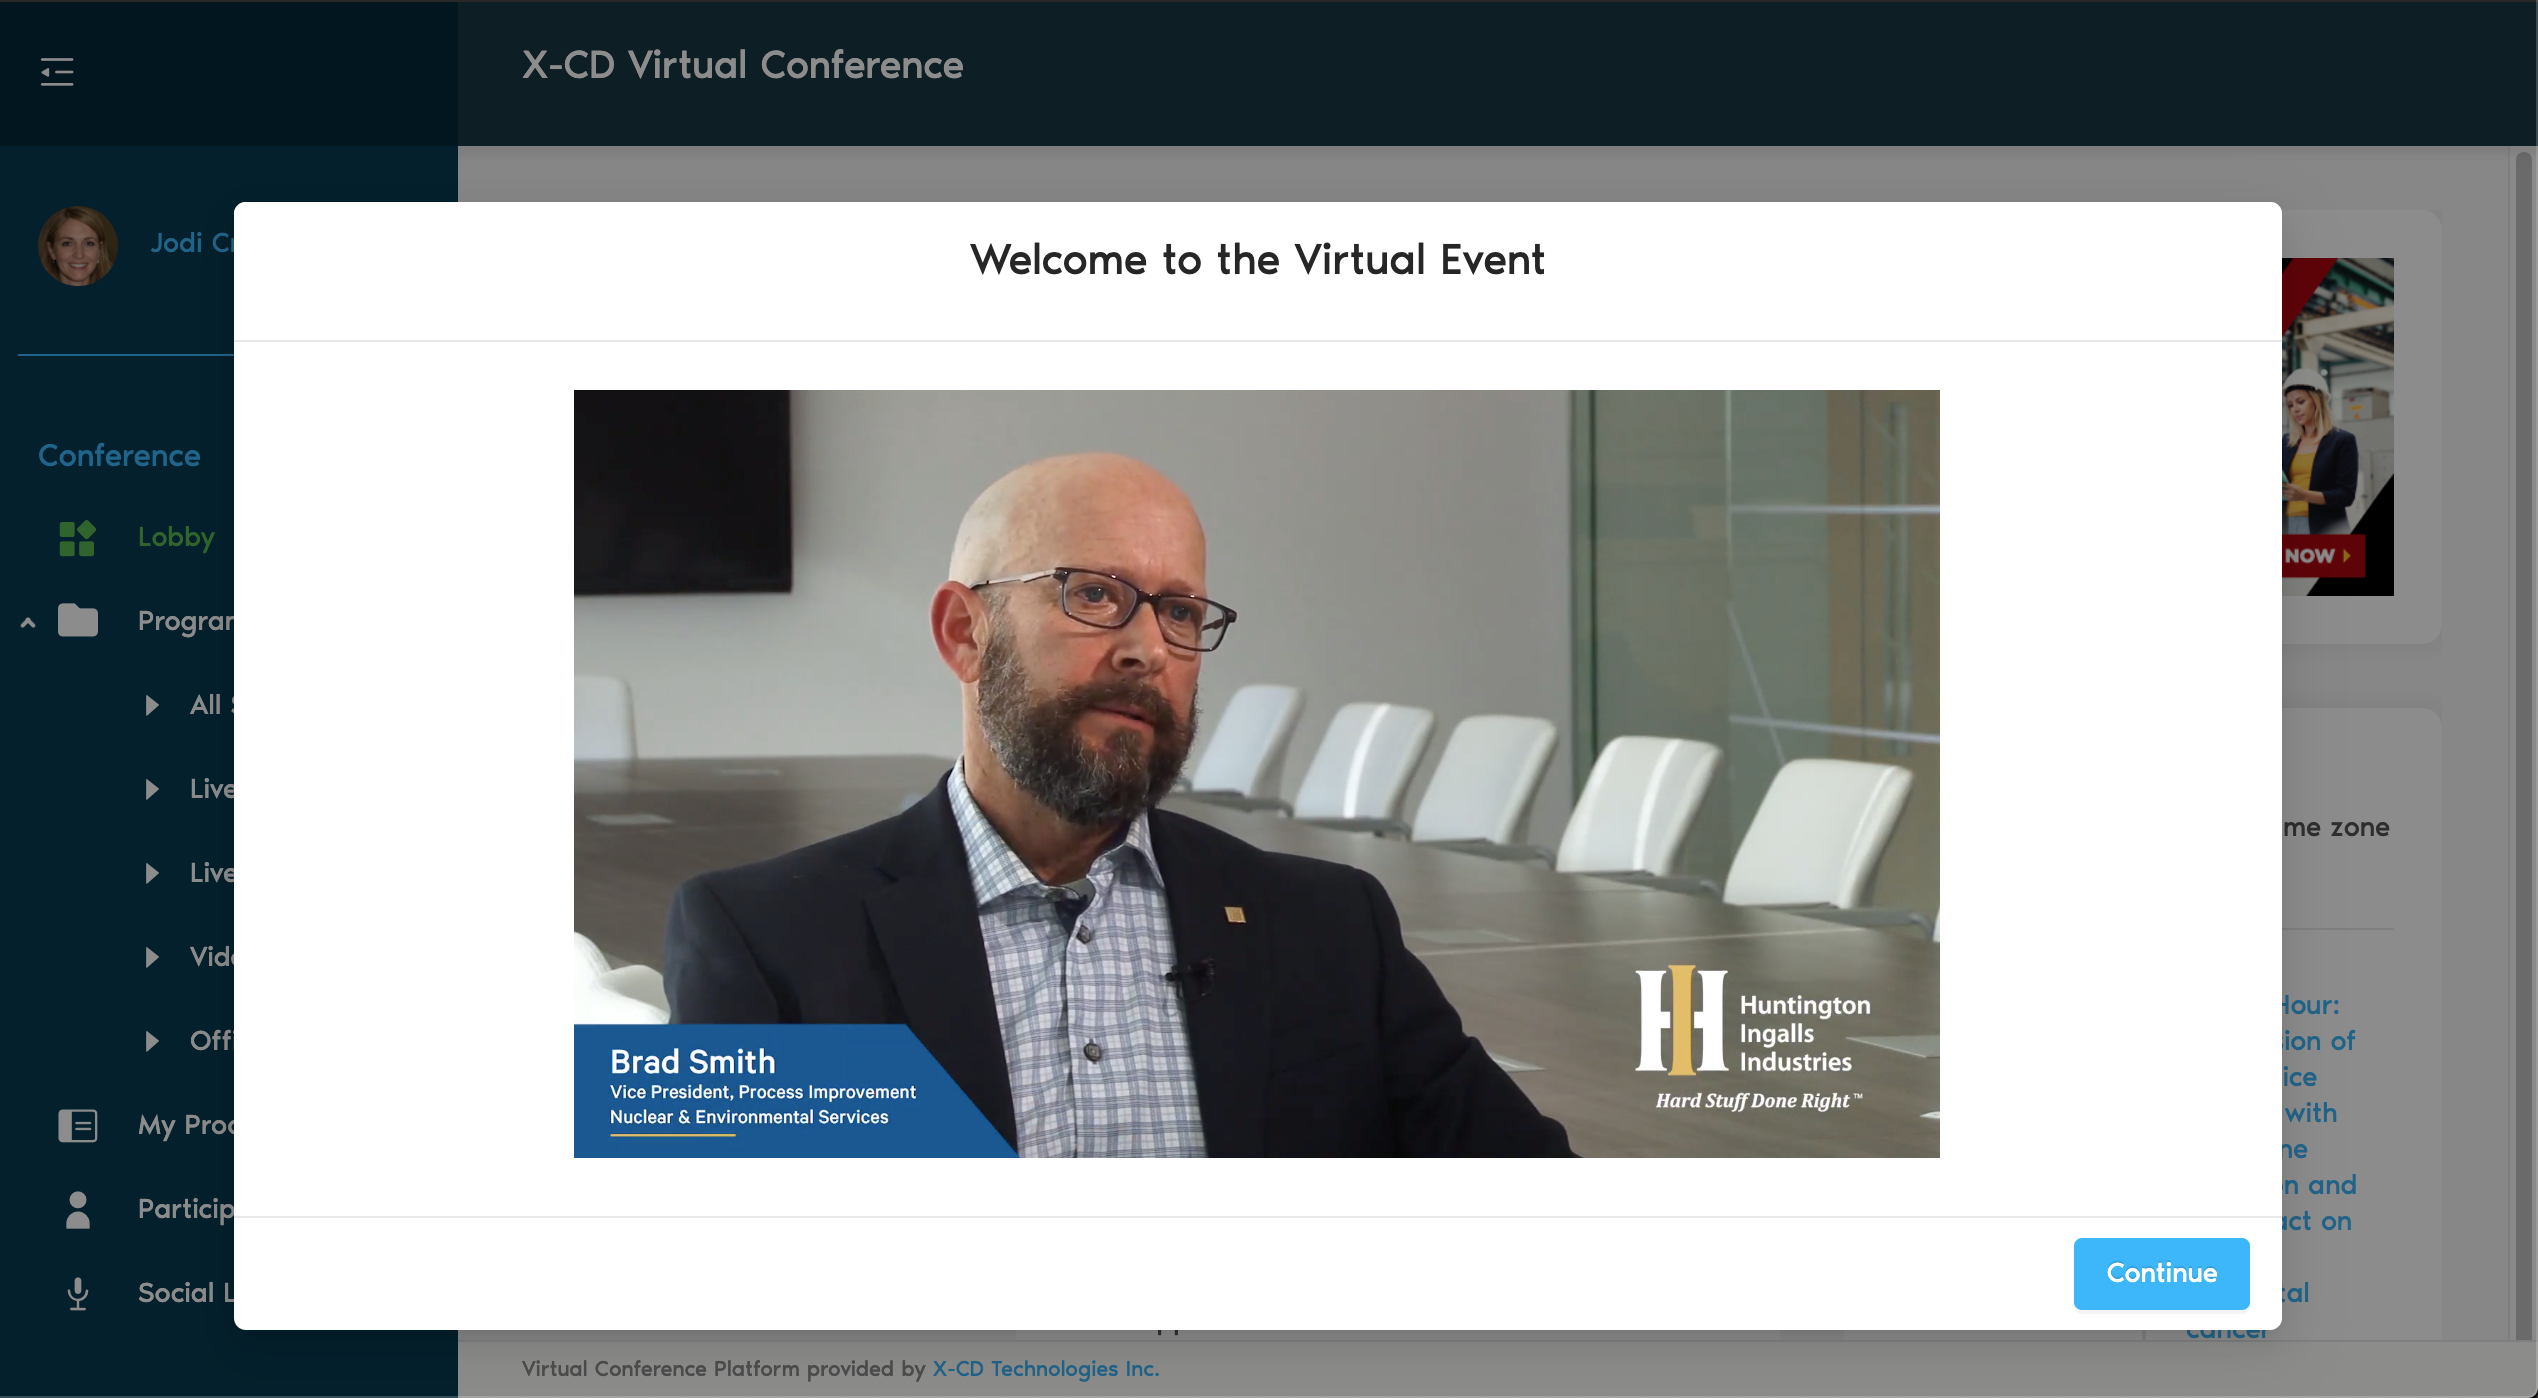The height and width of the screenshot is (1398, 2538).
Task: Expand the second Live submenu arrow
Action: (152, 873)
